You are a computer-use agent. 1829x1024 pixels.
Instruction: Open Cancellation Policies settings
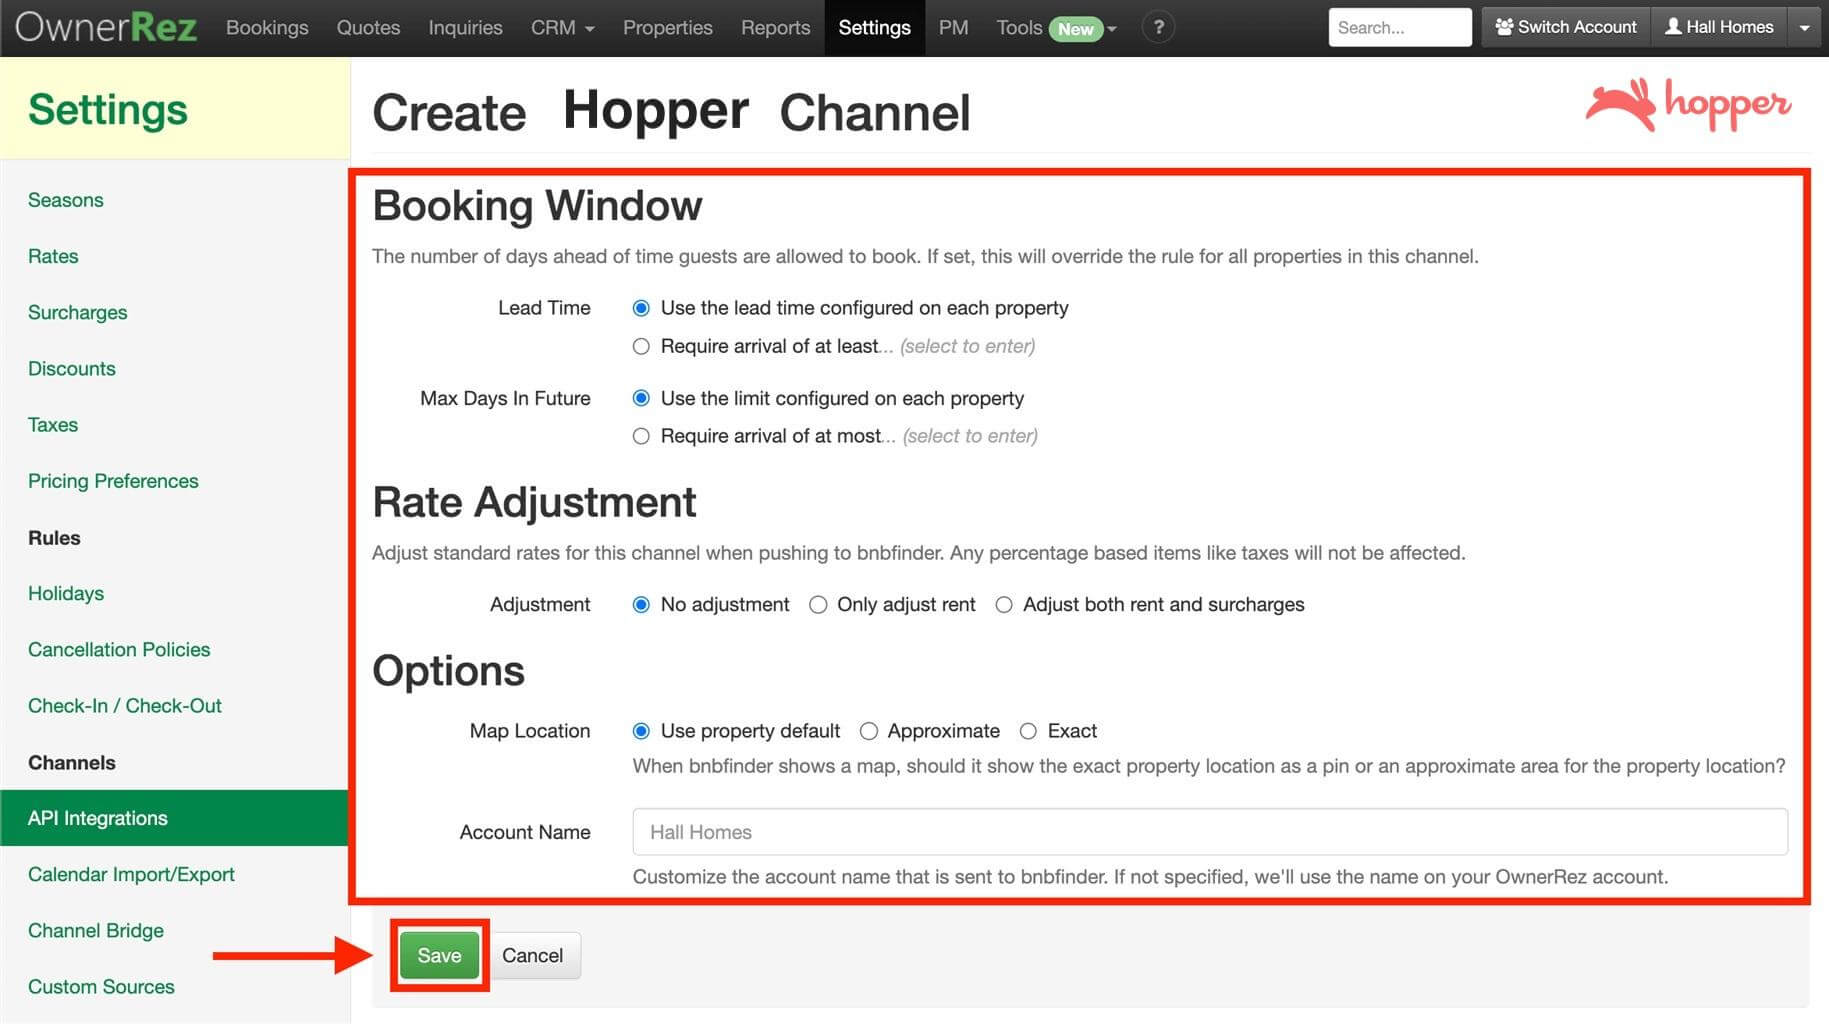coord(118,649)
